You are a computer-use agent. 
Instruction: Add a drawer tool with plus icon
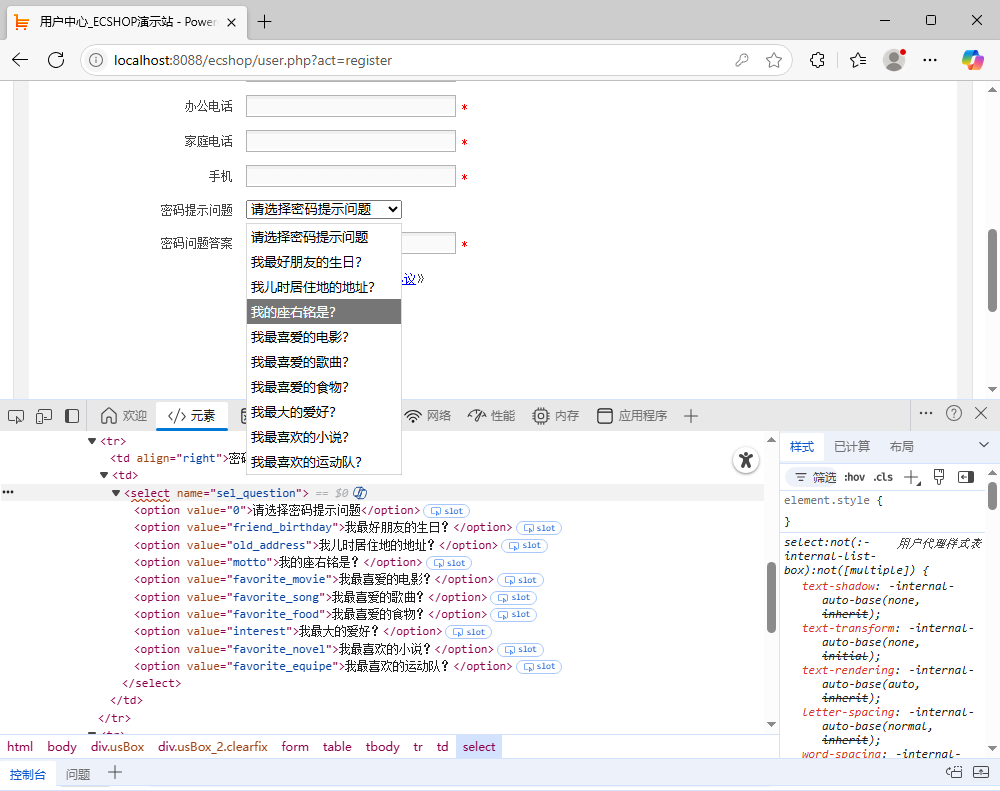[115, 773]
